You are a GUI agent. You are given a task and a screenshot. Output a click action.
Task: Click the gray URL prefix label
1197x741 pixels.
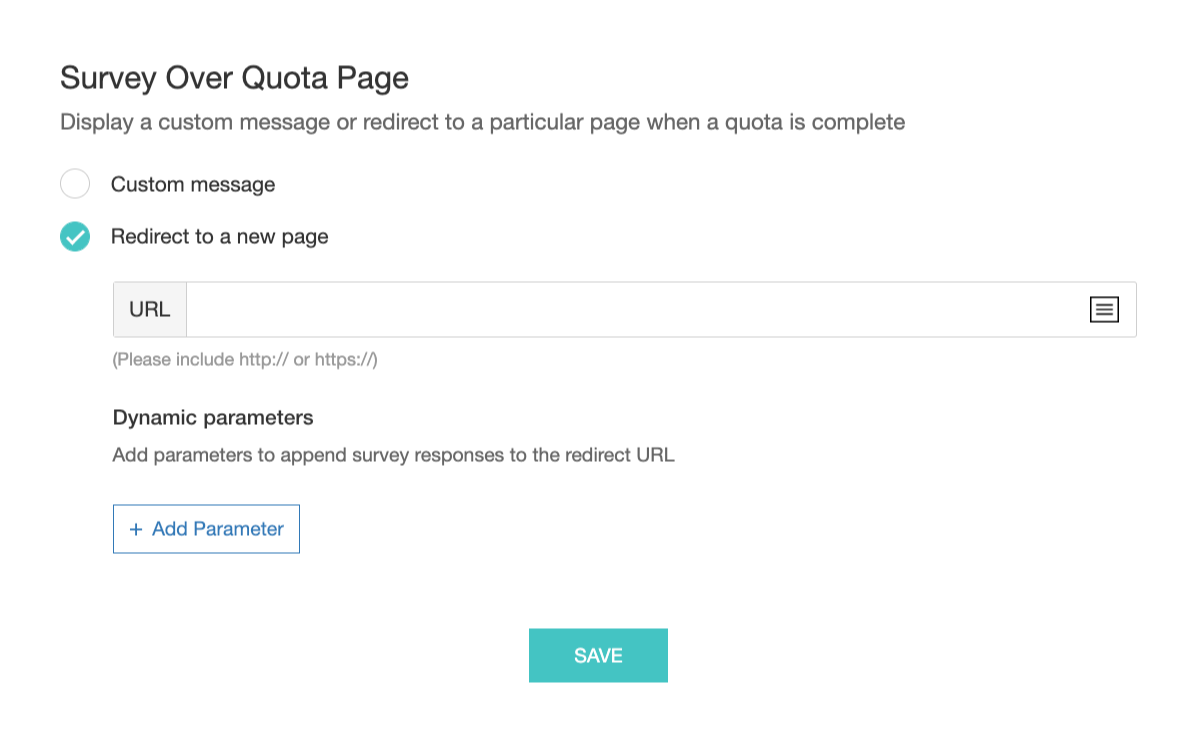click(150, 310)
